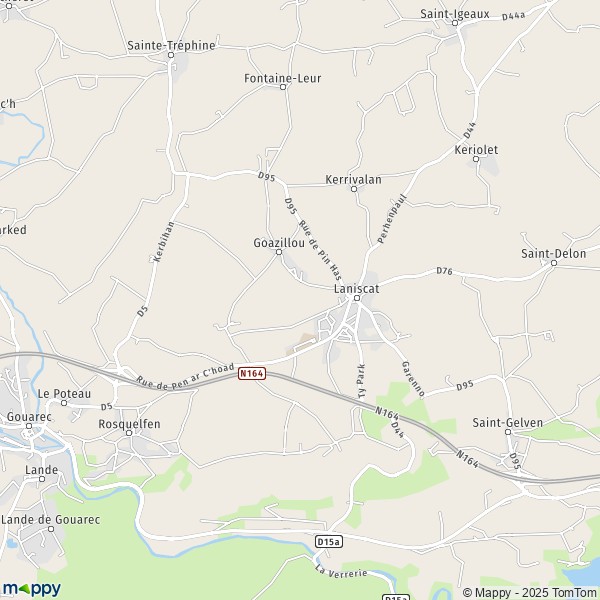Select the Rosquelfen place marker

click(x=129, y=433)
